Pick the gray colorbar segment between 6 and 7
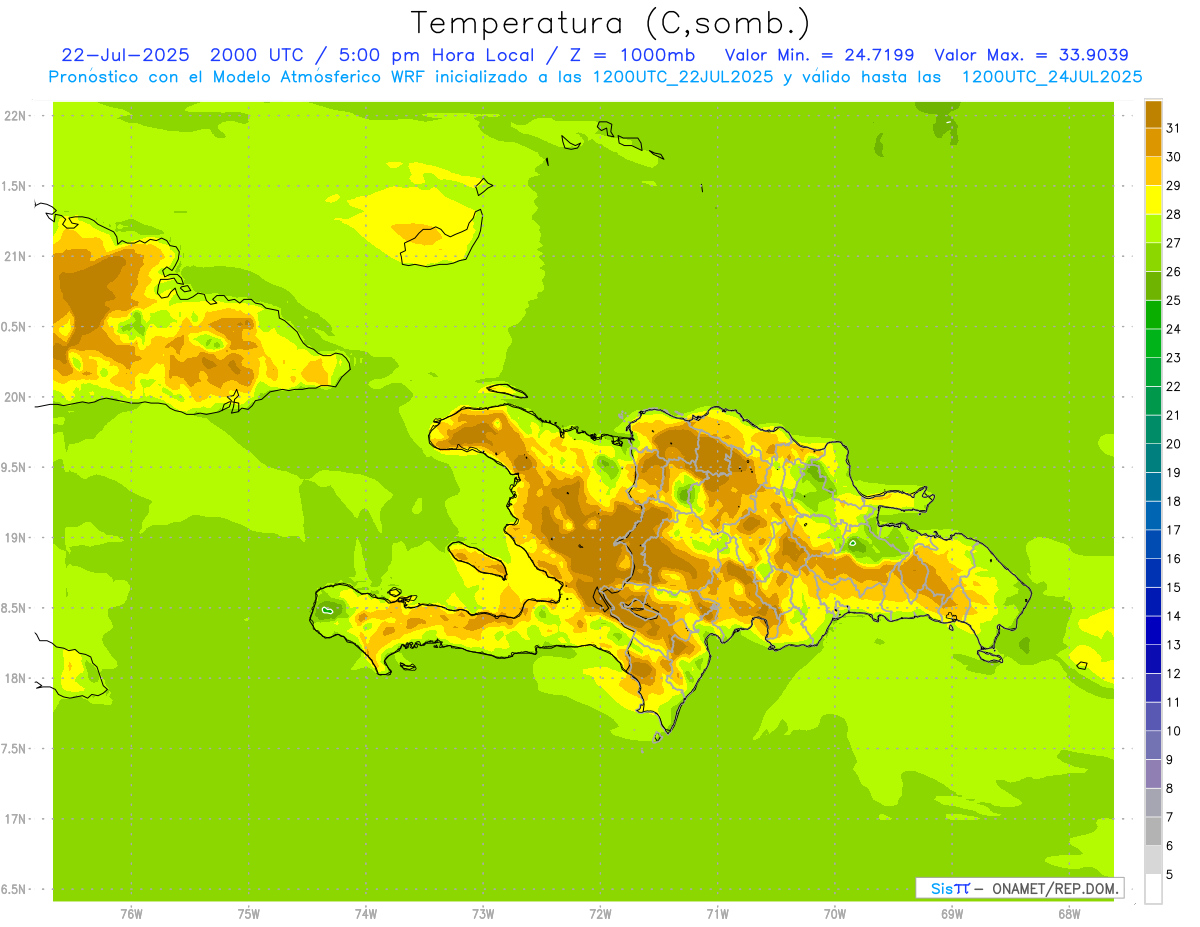Image resolution: width=1200 pixels, height=927 pixels. pos(1153,831)
